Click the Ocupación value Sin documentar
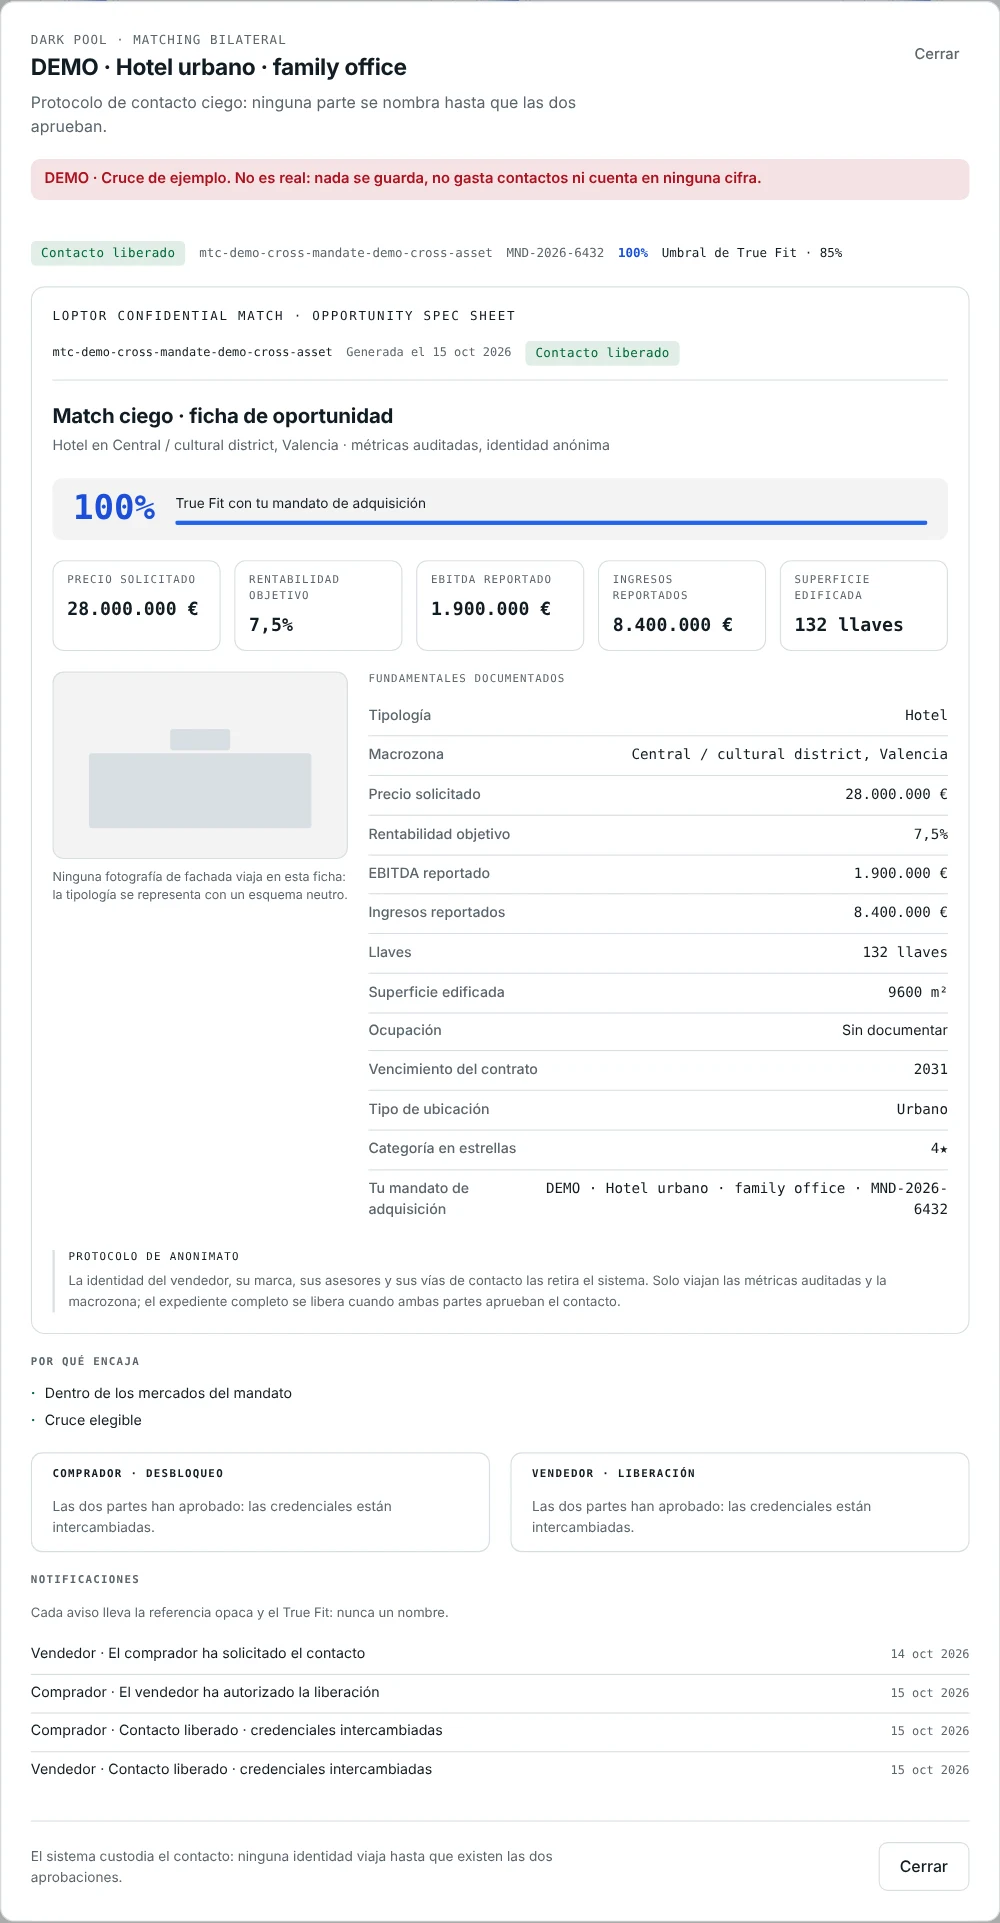 [x=894, y=1030]
